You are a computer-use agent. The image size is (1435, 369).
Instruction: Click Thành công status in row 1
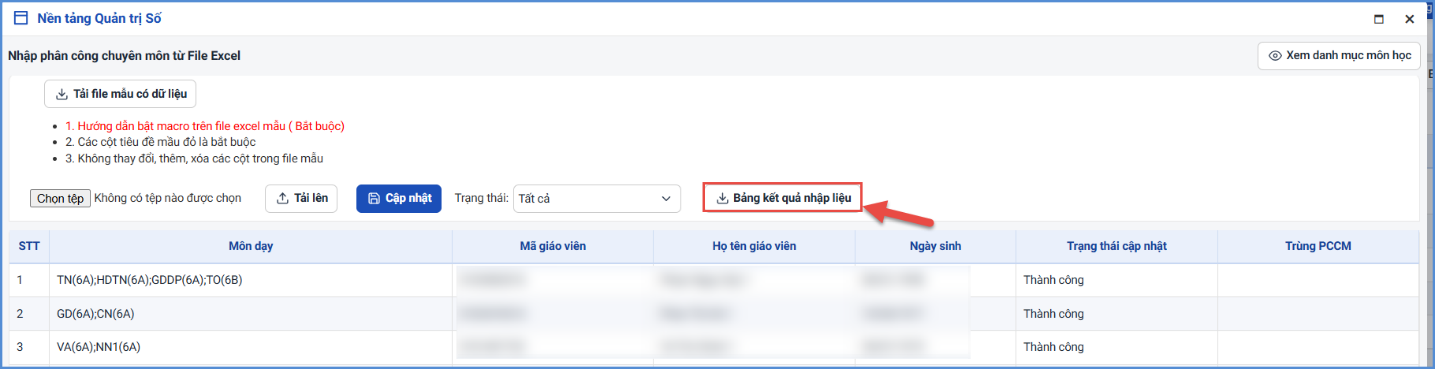tap(1053, 280)
